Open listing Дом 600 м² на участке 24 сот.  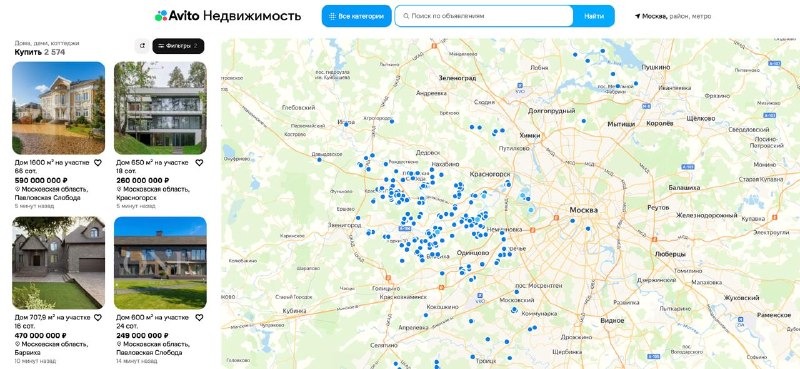tap(152, 322)
